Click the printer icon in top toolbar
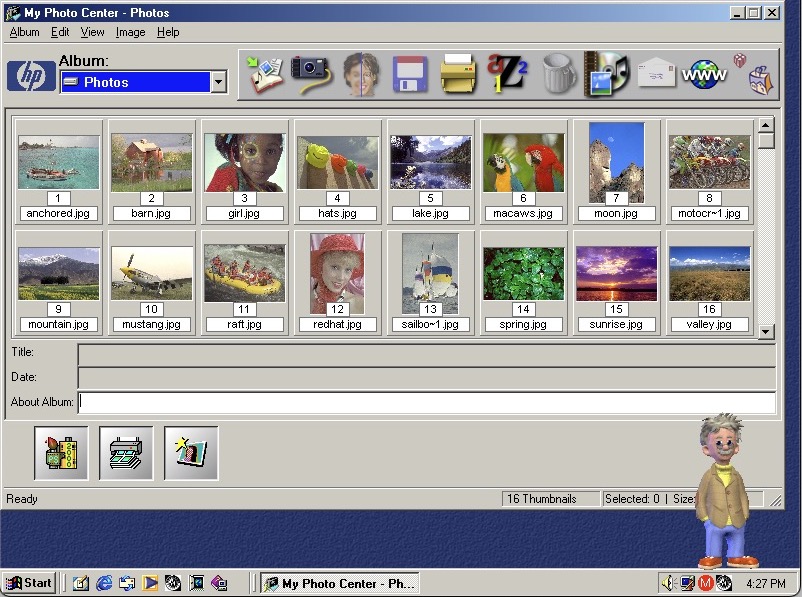Screen dimensions: 802x597 tap(459, 73)
